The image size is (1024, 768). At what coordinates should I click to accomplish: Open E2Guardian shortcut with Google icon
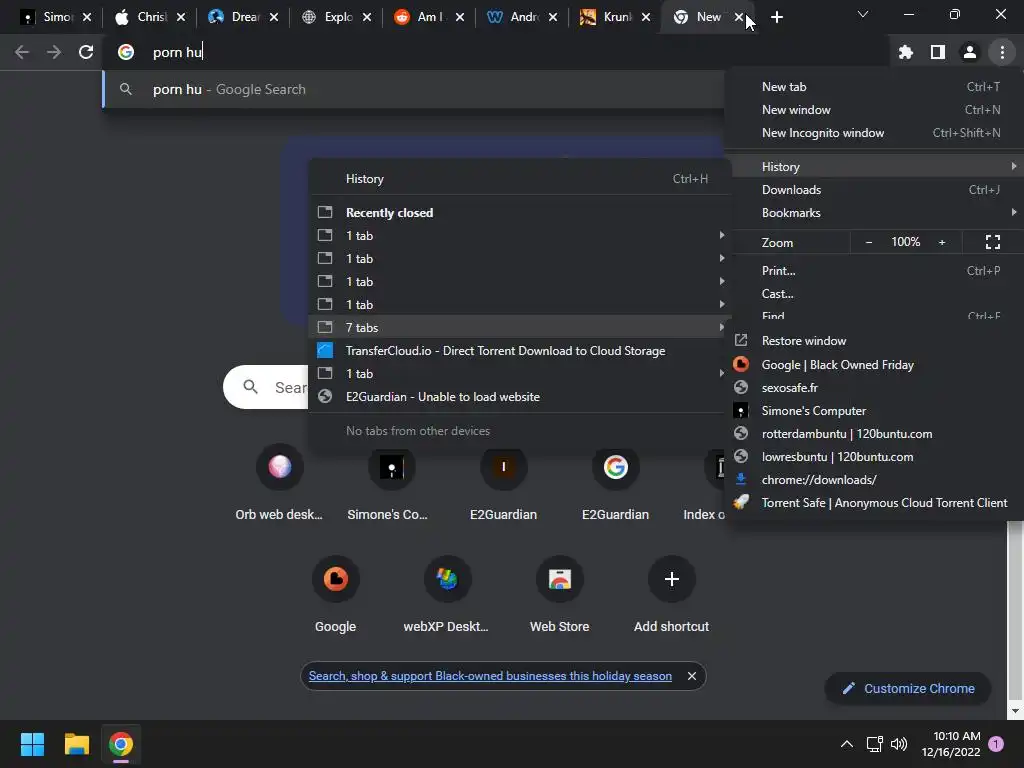(615, 483)
